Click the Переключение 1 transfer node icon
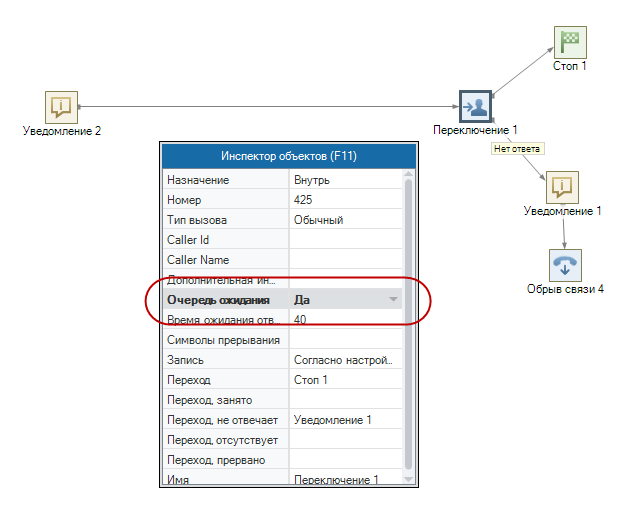Screen dimensions: 638x508 click(x=475, y=106)
